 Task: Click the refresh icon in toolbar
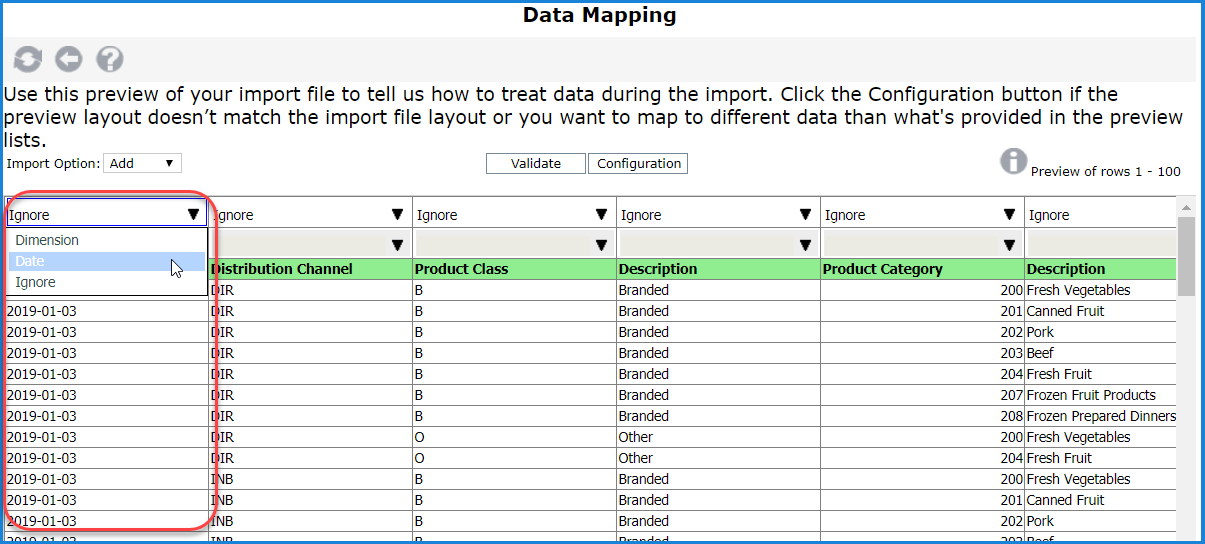(x=27, y=60)
